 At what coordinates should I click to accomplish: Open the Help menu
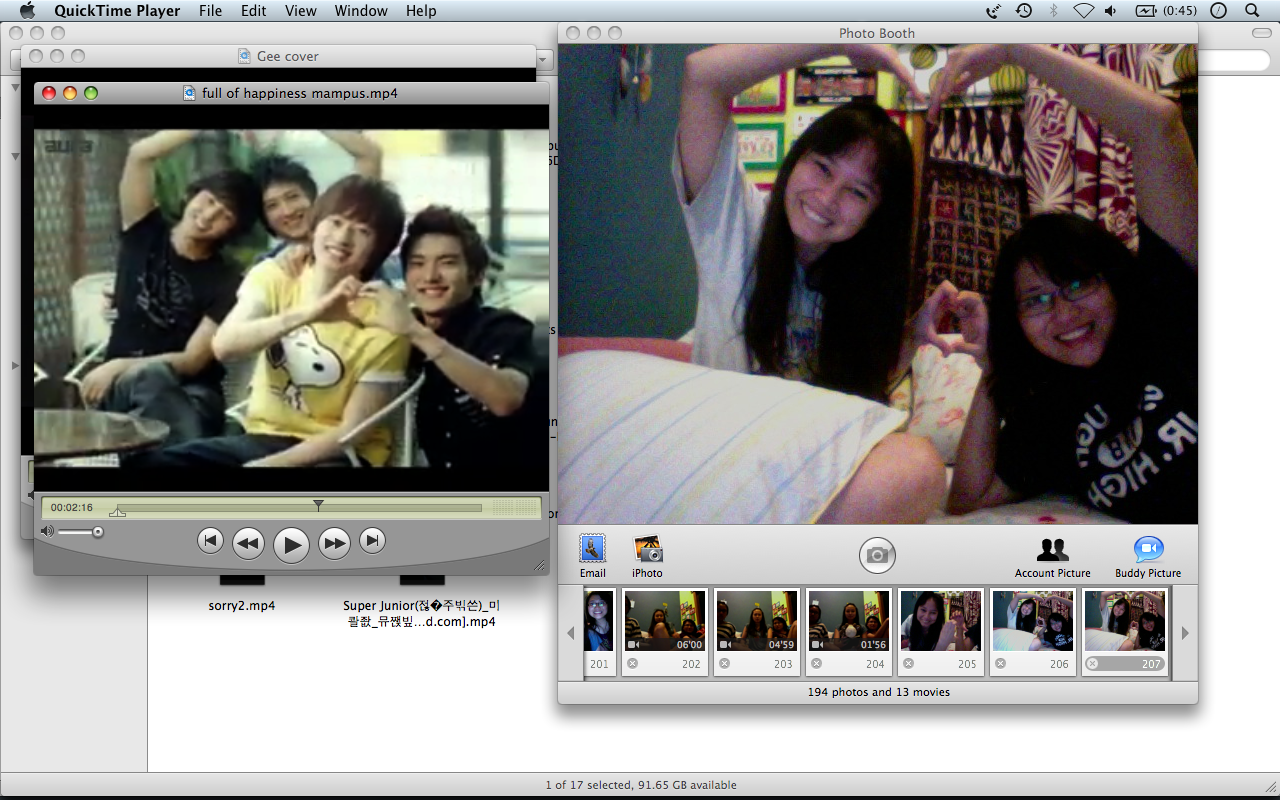[x=421, y=11]
